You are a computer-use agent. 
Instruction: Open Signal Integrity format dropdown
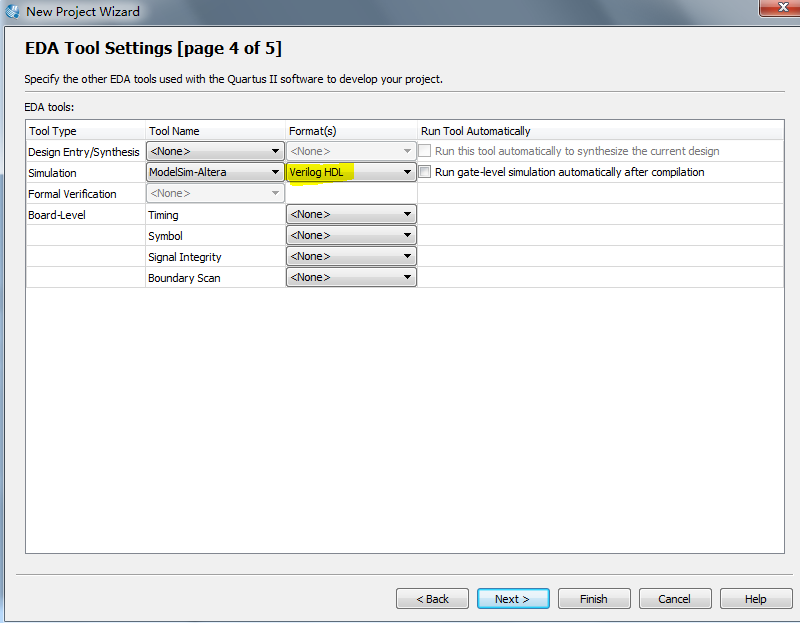point(351,256)
